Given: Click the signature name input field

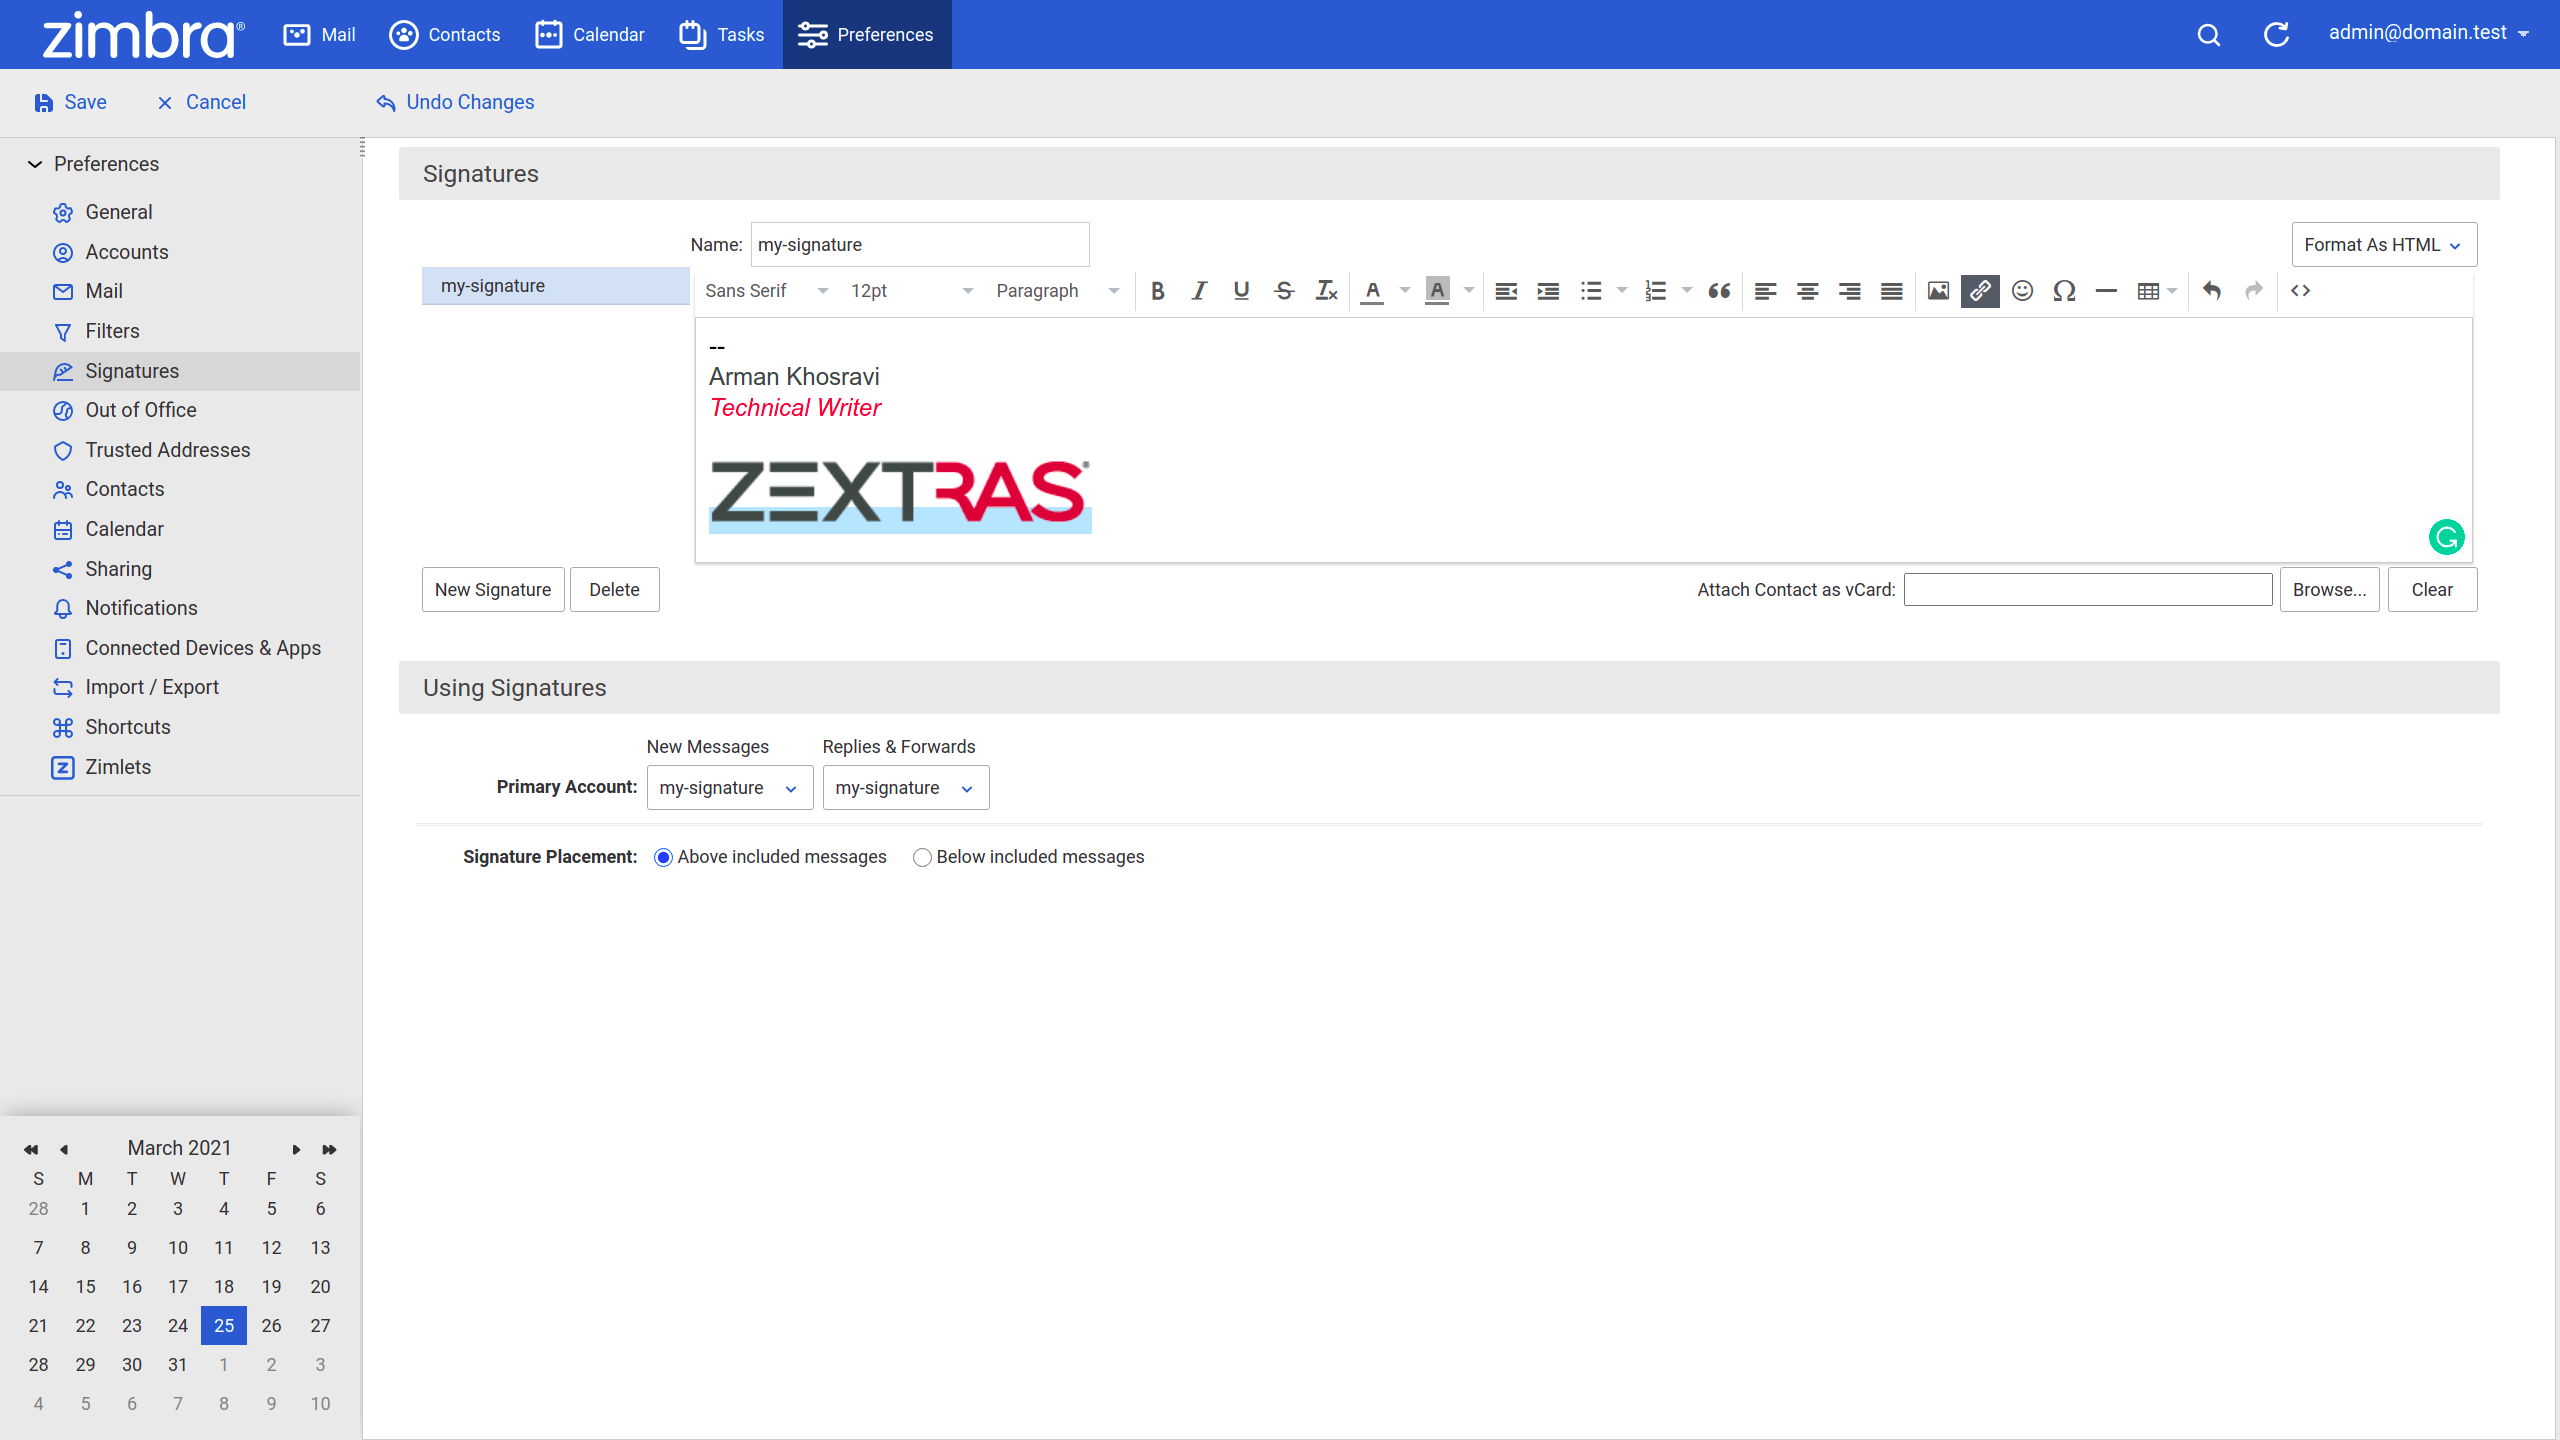Looking at the screenshot, I should pyautogui.click(x=916, y=244).
